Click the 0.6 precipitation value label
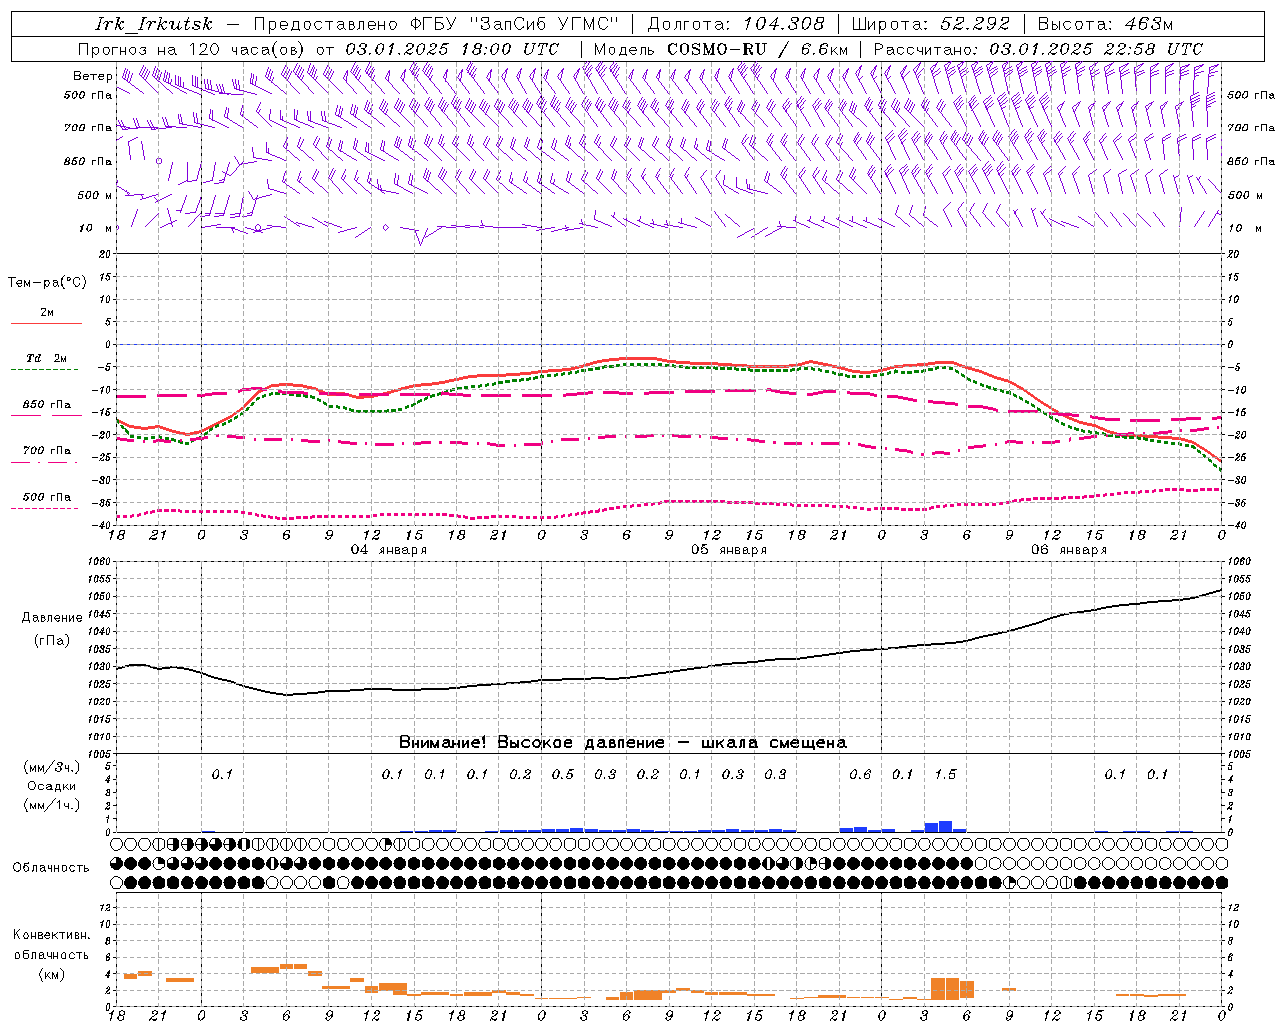 (860, 774)
